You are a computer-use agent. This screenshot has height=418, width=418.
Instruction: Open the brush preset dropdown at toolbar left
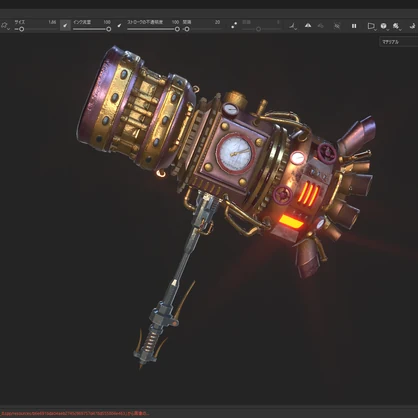[5, 26]
